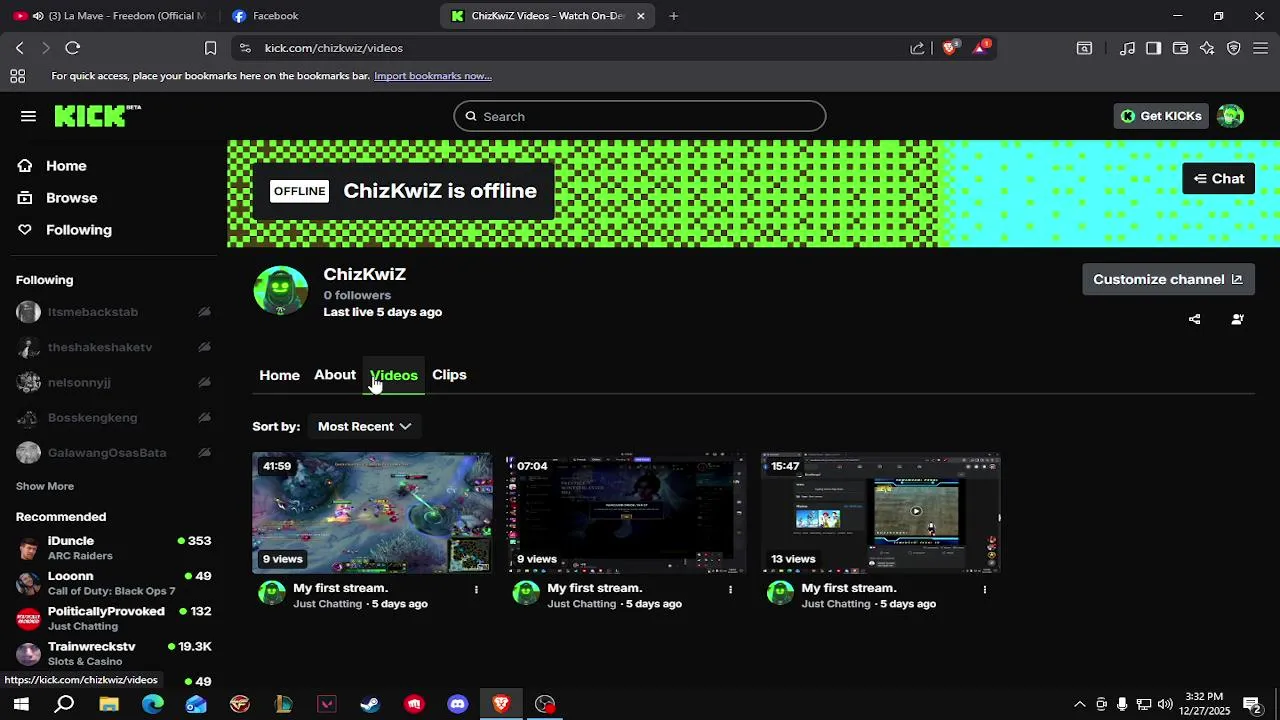The height and width of the screenshot is (720, 1280).
Task: Toggle notifications for Itsmebackstab
Action: coord(204,312)
